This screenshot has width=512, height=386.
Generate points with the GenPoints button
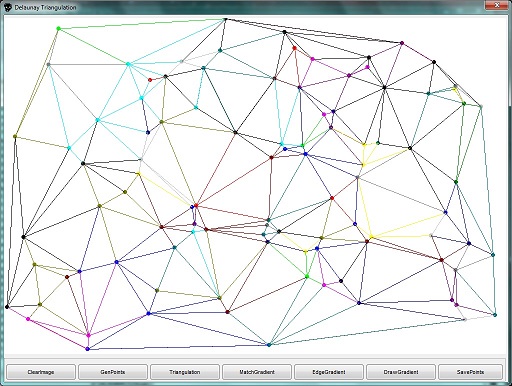tap(113, 372)
